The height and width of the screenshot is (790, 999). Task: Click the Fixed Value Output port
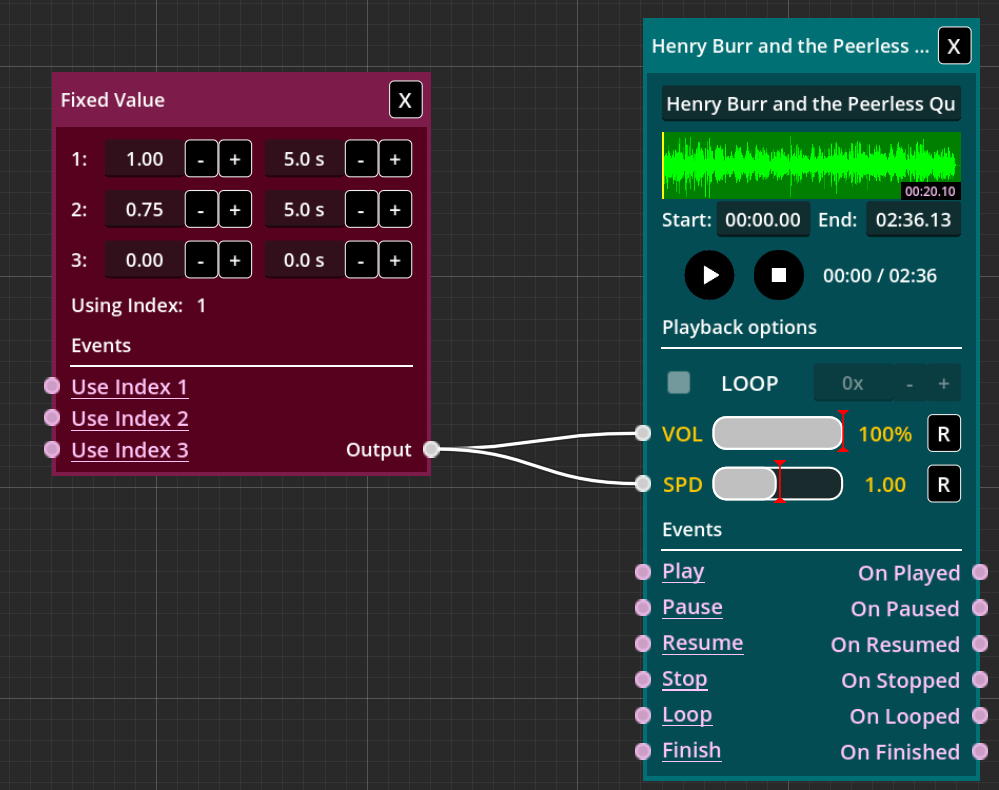[431, 450]
